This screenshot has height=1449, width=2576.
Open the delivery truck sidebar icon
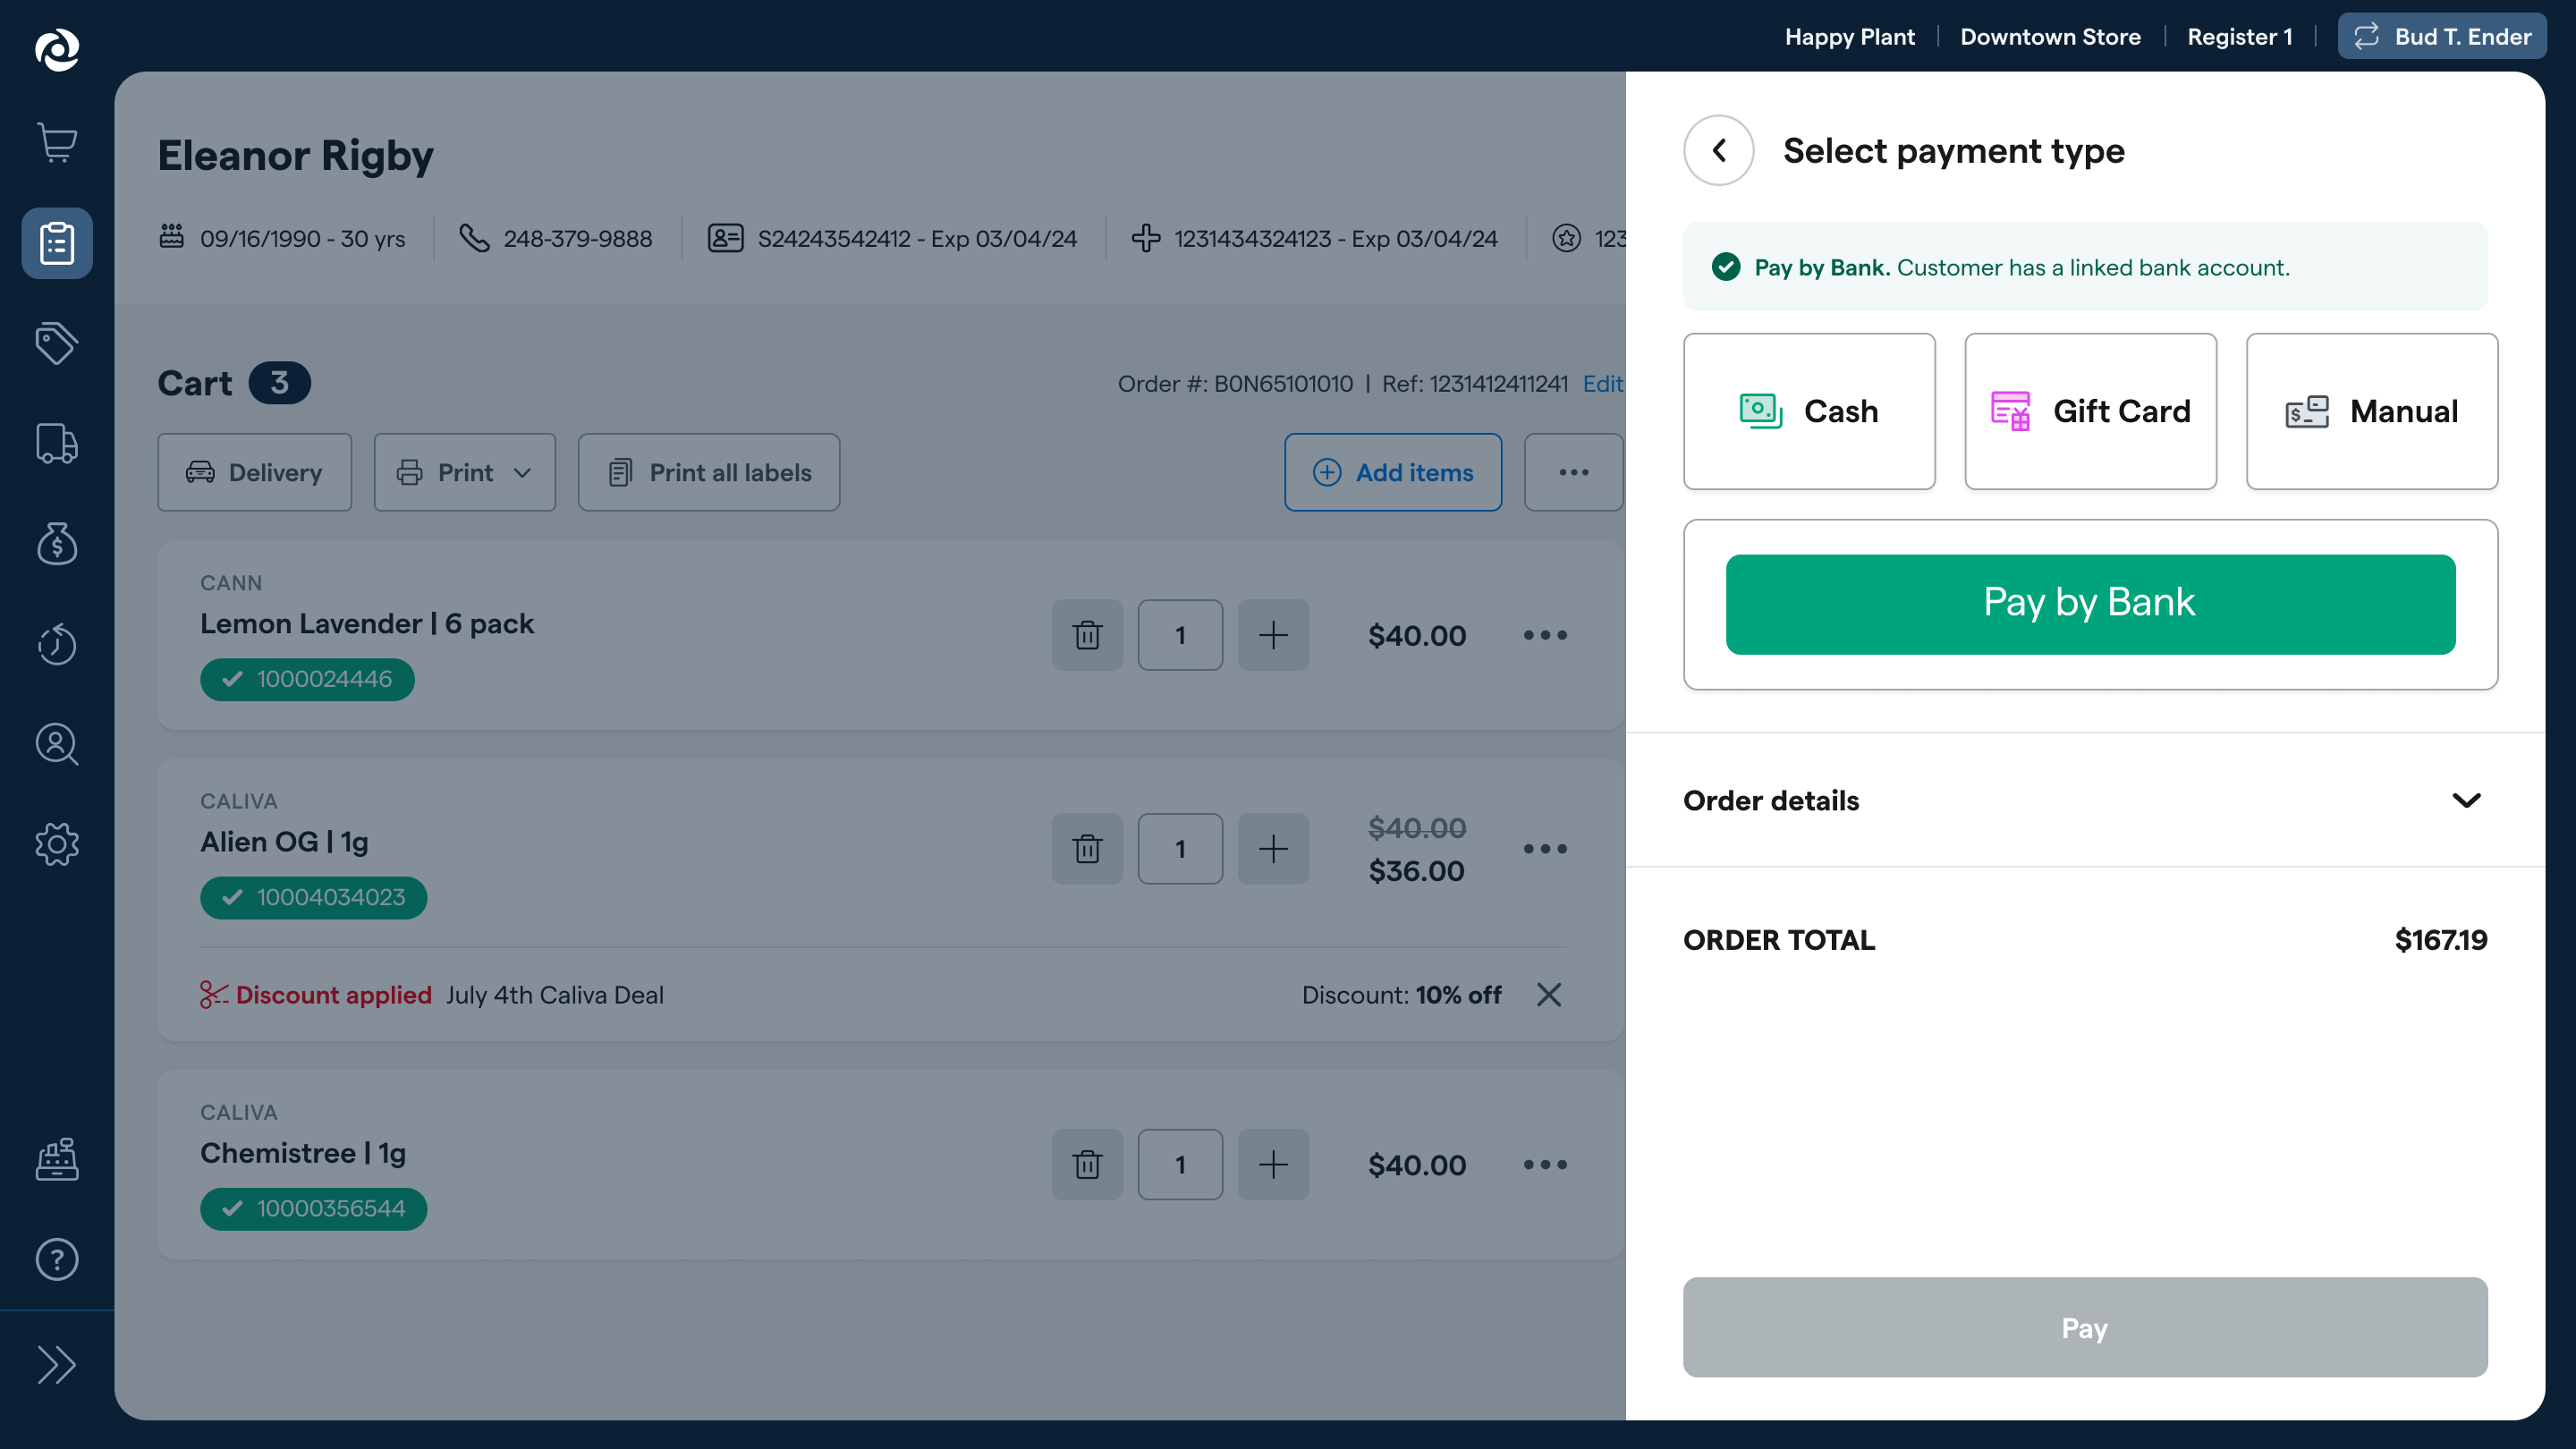click(x=57, y=443)
